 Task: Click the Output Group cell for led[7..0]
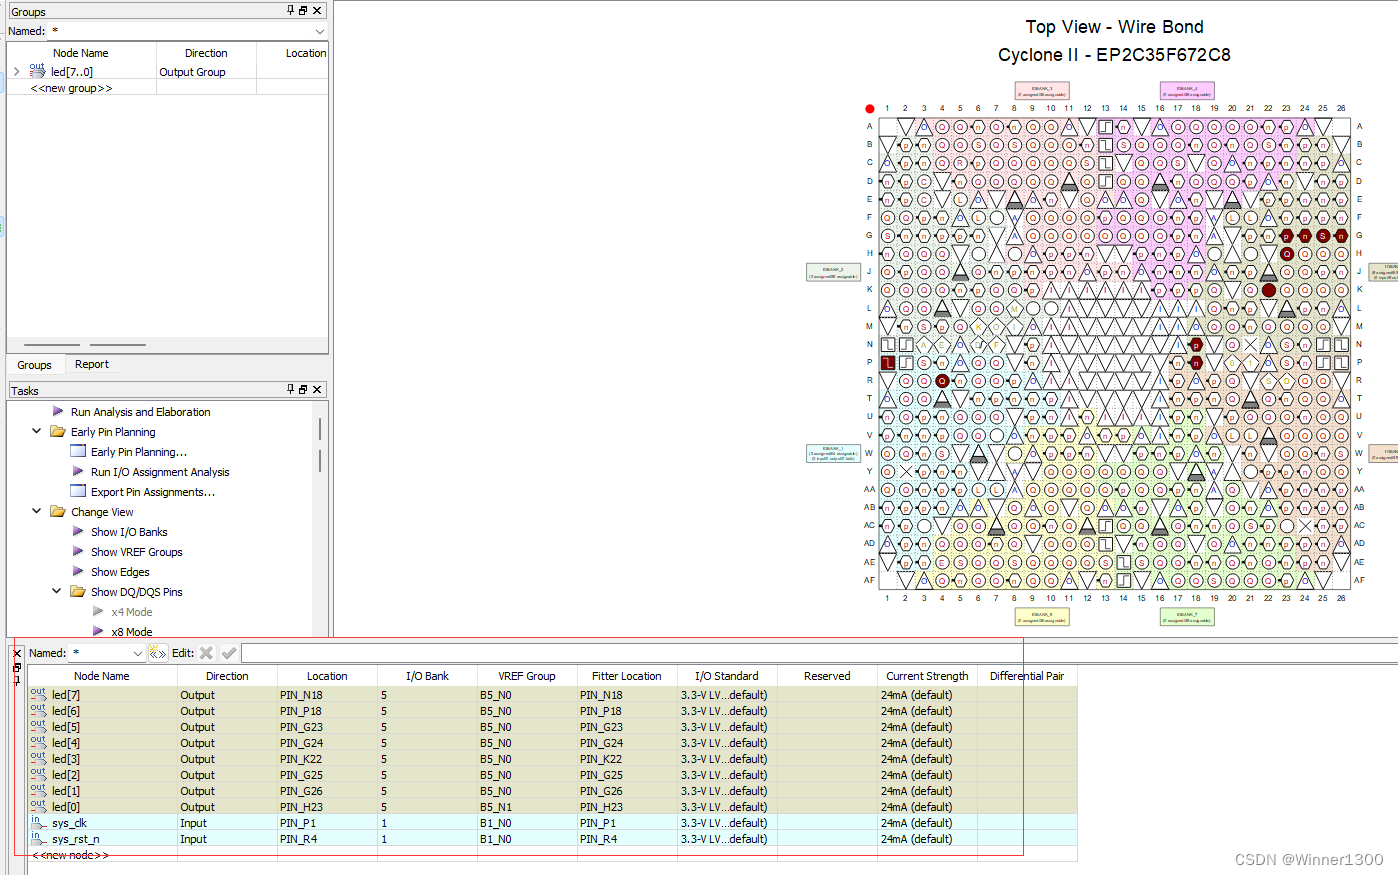[x=206, y=72]
